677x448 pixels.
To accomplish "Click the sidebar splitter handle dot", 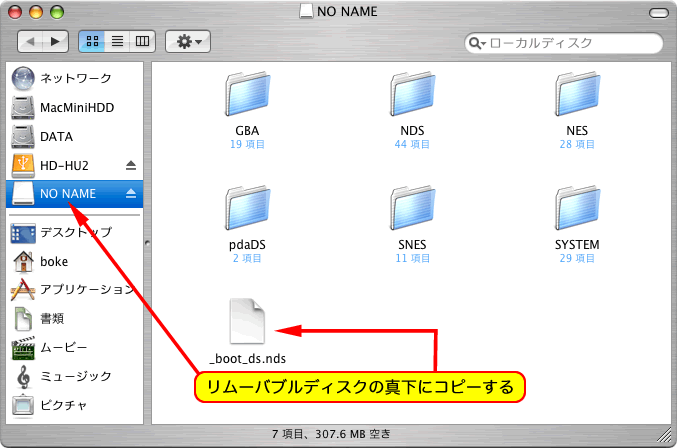I will pyautogui.click(x=147, y=243).
